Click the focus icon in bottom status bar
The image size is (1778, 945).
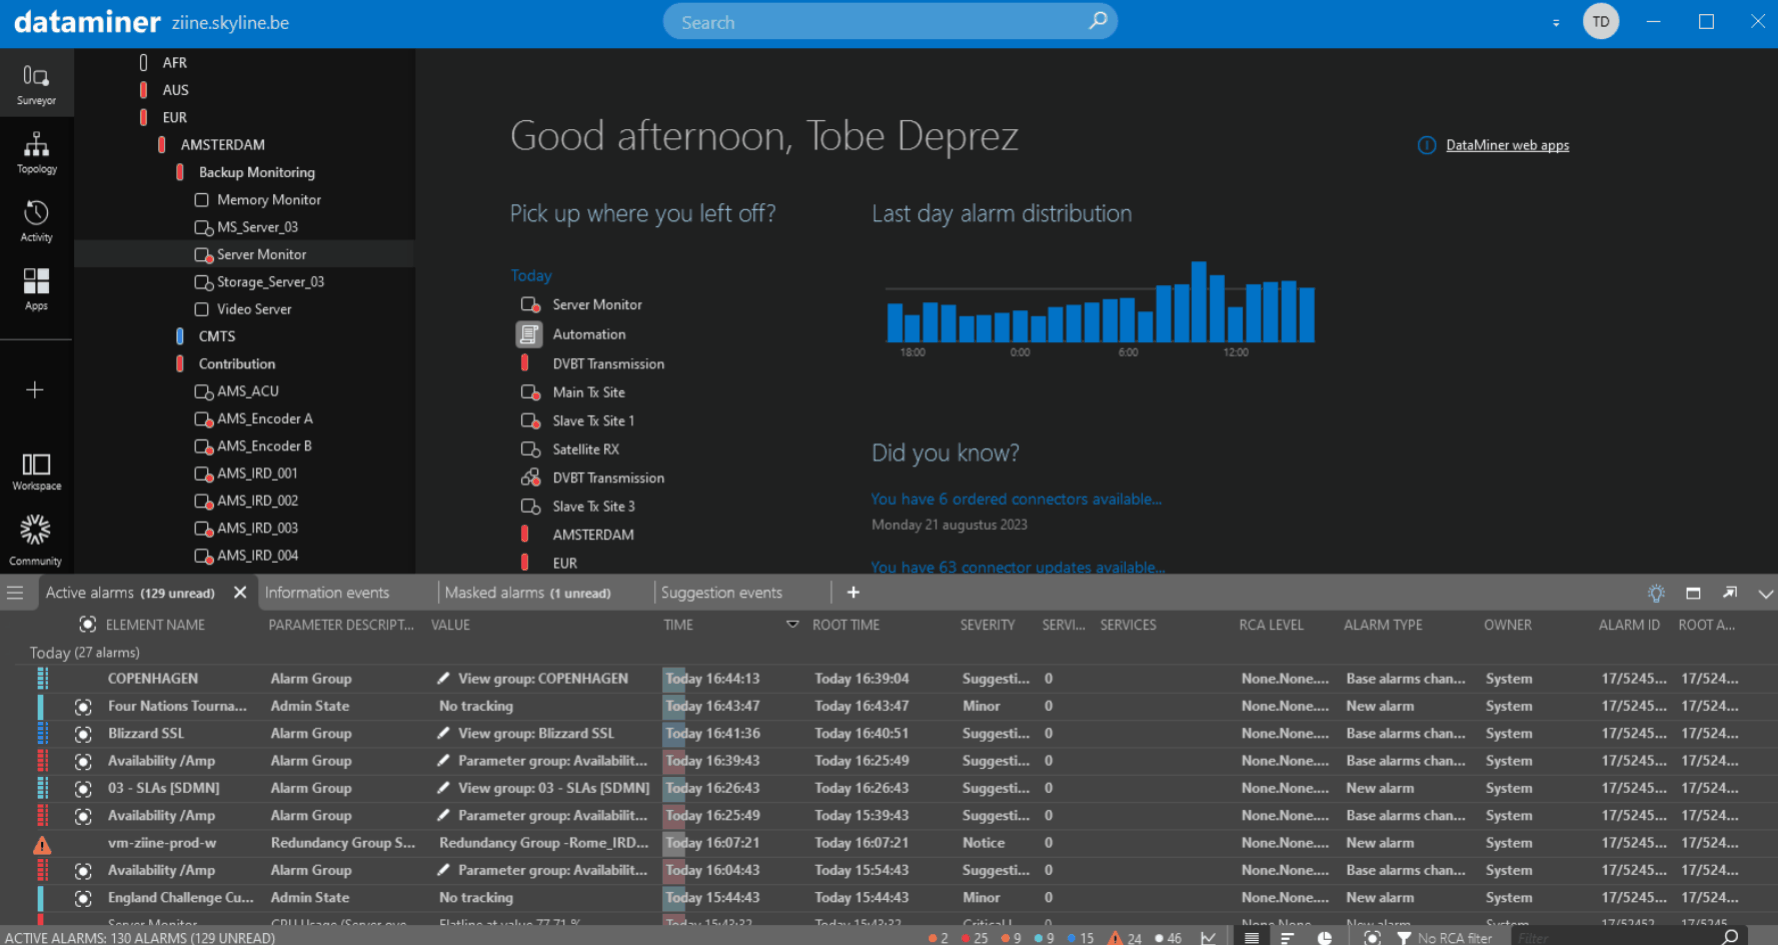[x=1372, y=938]
